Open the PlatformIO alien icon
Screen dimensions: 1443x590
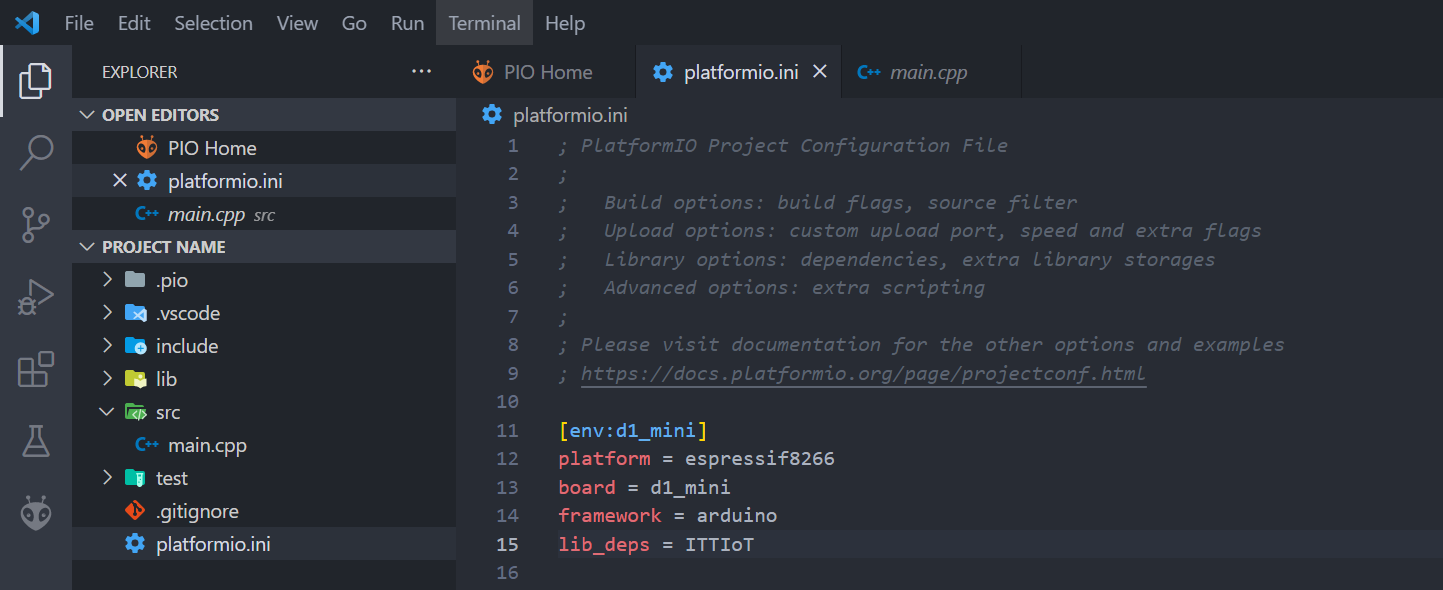click(x=35, y=512)
